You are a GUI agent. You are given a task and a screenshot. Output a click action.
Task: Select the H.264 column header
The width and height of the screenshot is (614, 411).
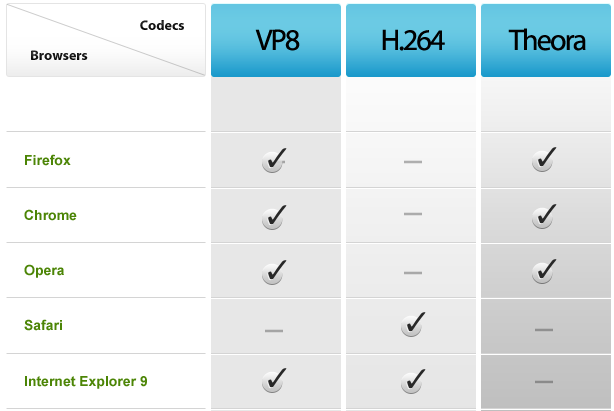[x=411, y=40]
